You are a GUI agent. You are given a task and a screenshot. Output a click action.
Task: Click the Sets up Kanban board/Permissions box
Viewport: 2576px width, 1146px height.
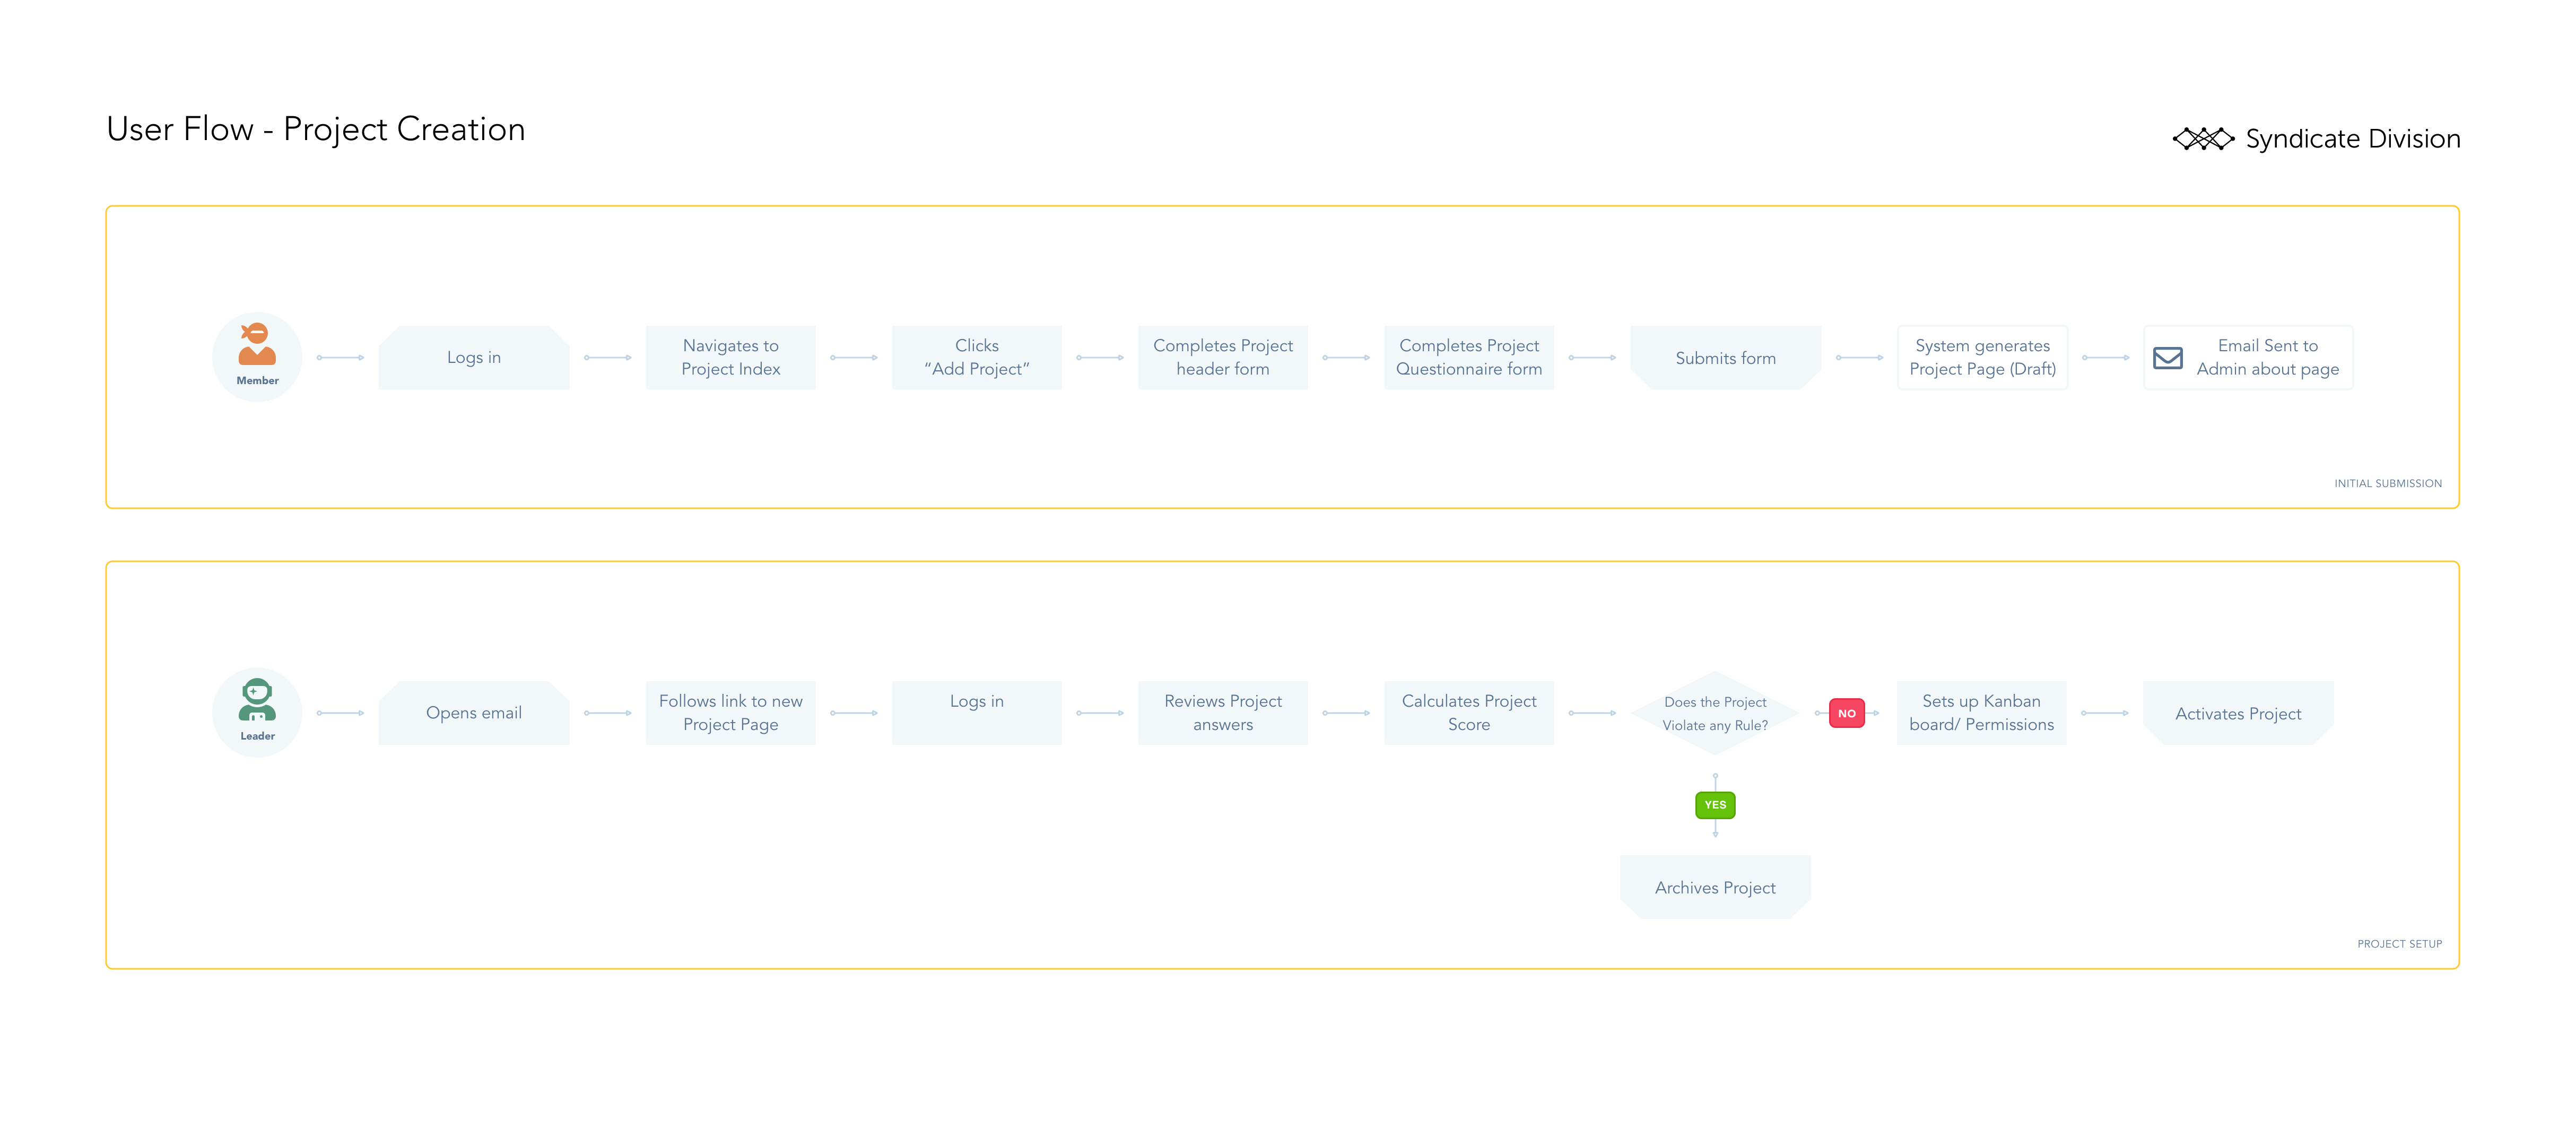pyautogui.click(x=1981, y=713)
